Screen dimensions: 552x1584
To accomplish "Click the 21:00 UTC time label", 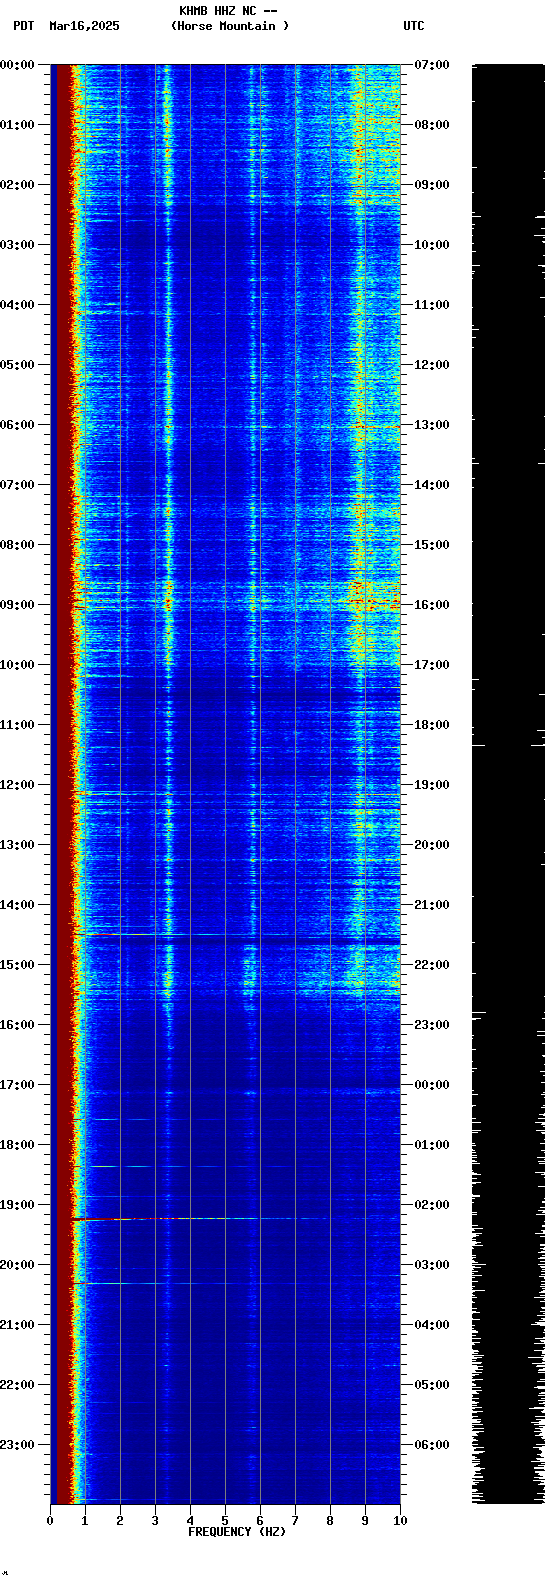I will (432, 905).
